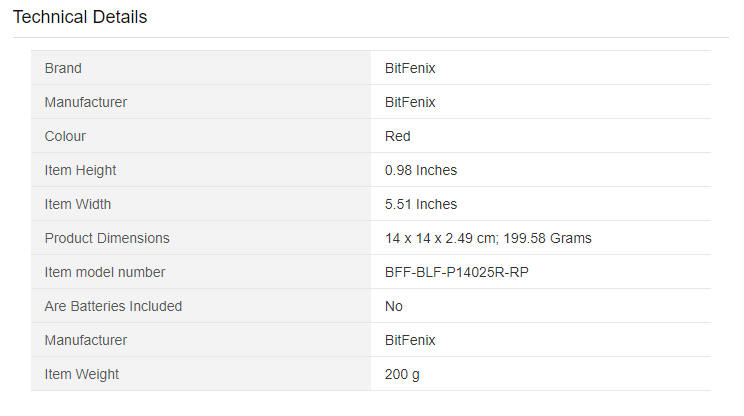
Task: Click the 0.98 Inches value
Action: [x=421, y=170]
